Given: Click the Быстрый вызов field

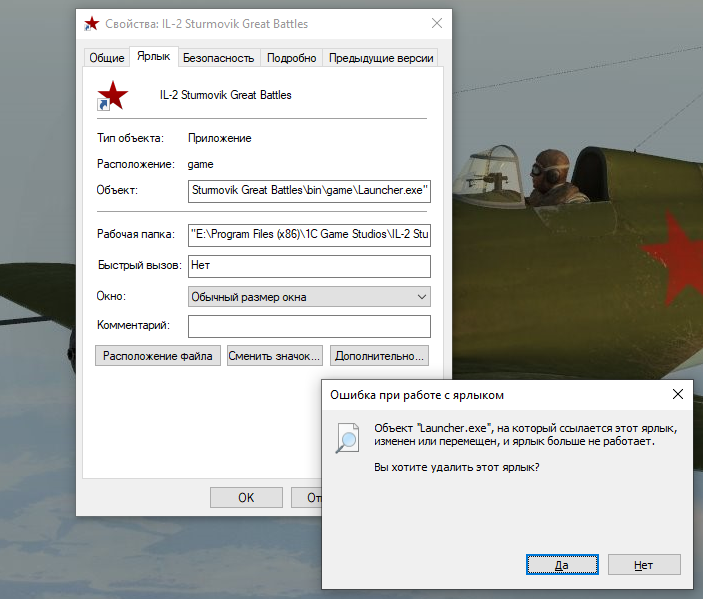Looking at the screenshot, I should (x=309, y=266).
